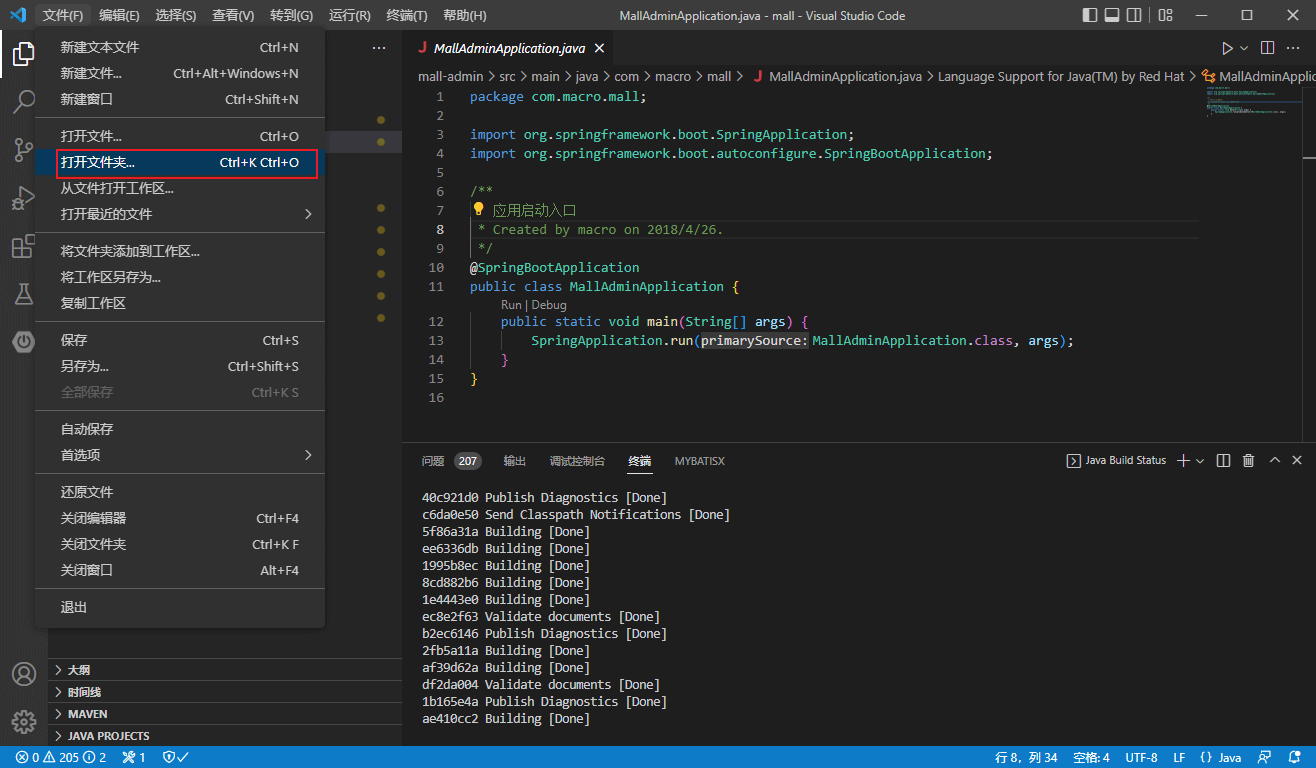This screenshot has height=768, width=1316.
Task: Open the Manage gear icon
Action: tap(24, 721)
